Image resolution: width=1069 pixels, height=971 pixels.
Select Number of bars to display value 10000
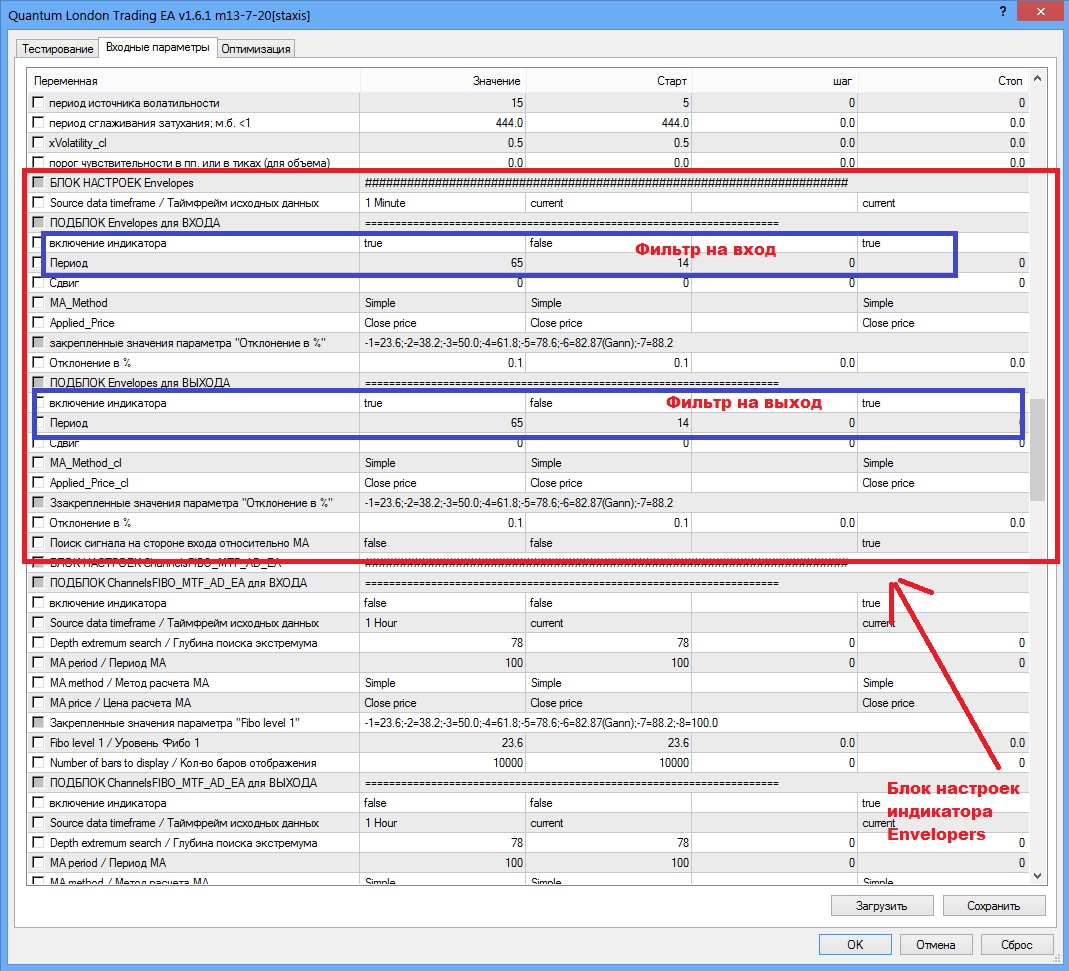point(442,762)
